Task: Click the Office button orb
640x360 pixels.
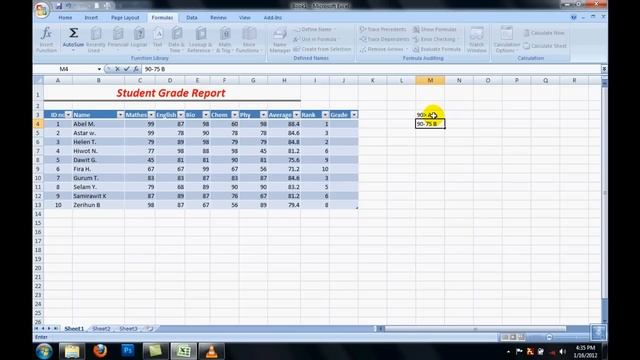Action: pyautogui.click(x=42, y=10)
